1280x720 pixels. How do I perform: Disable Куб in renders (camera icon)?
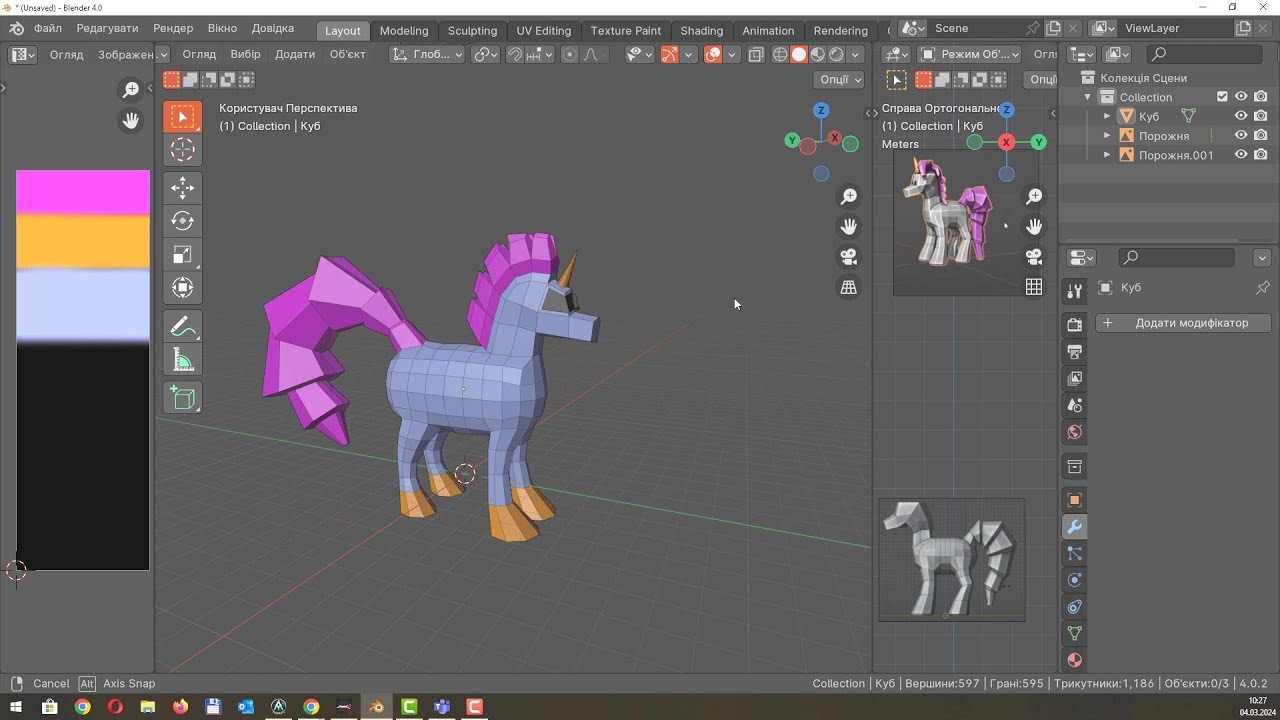tap(1261, 116)
